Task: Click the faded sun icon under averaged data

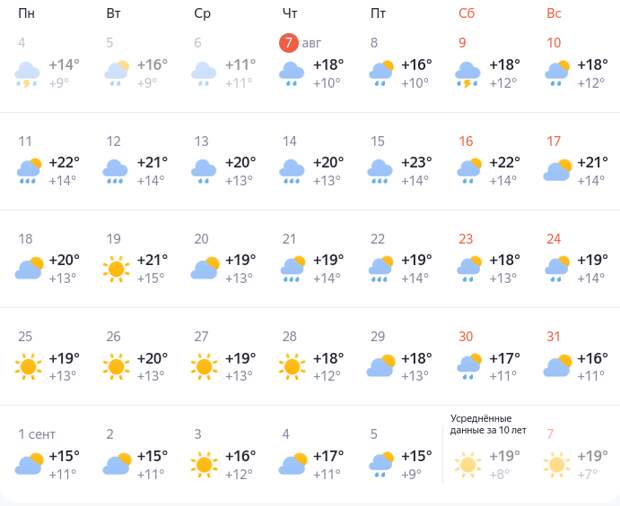Action: coord(468,465)
